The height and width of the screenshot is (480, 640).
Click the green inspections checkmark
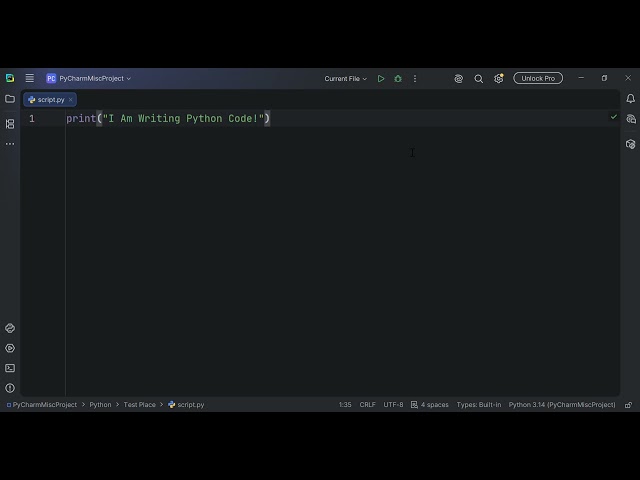tap(613, 117)
